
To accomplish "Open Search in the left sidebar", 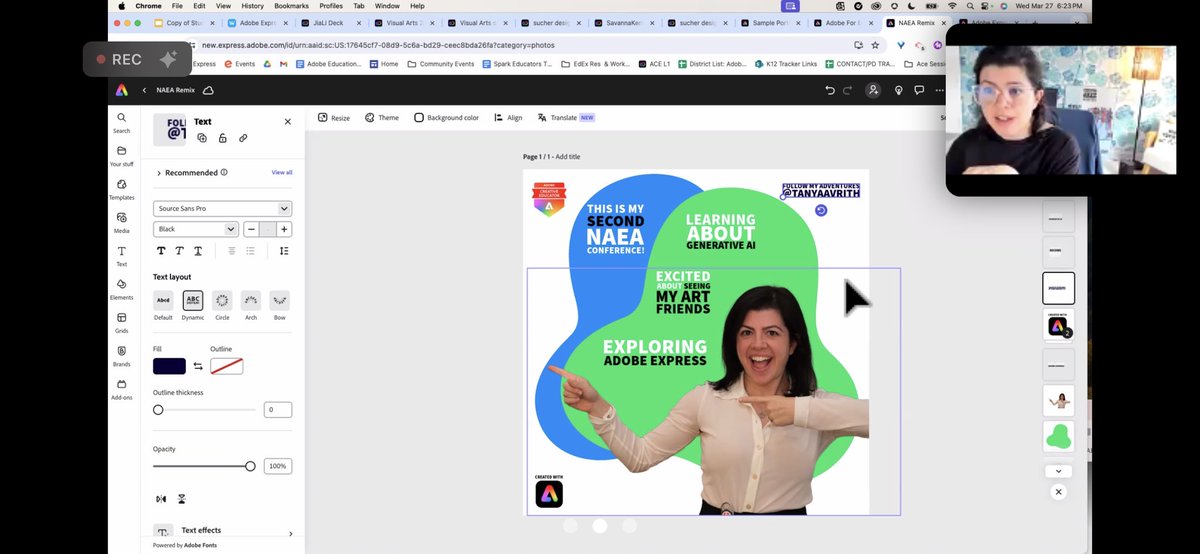I will [121, 123].
